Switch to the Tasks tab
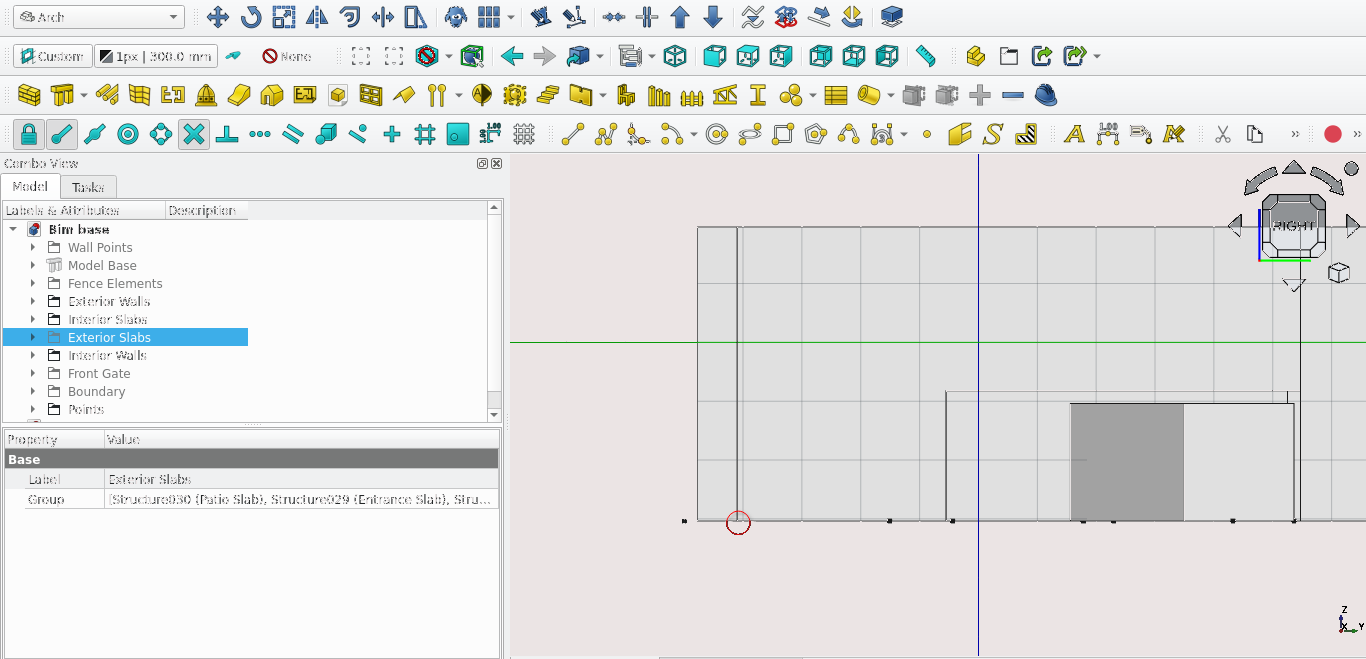The height and width of the screenshot is (659, 1366). coord(88,187)
